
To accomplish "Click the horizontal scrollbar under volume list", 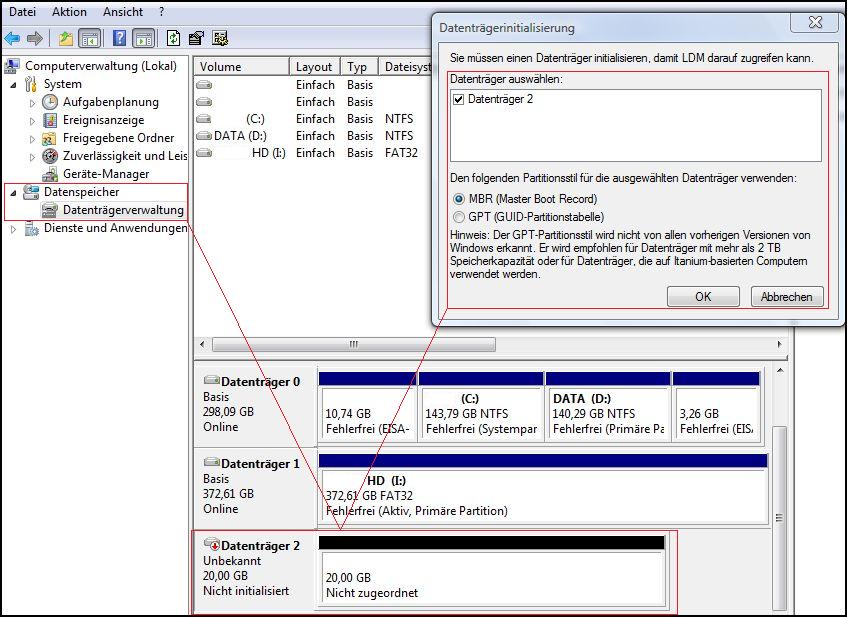I will tap(353, 344).
